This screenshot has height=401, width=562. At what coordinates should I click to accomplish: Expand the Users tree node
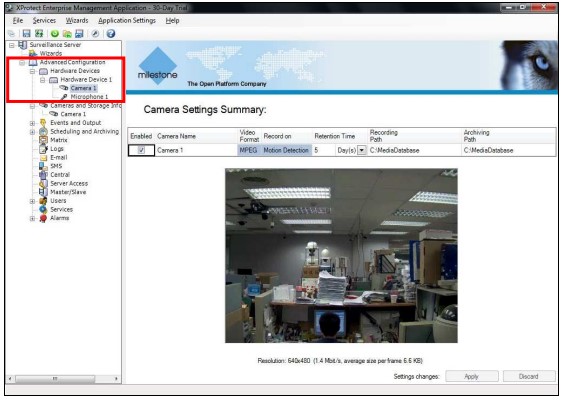point(33,201)
